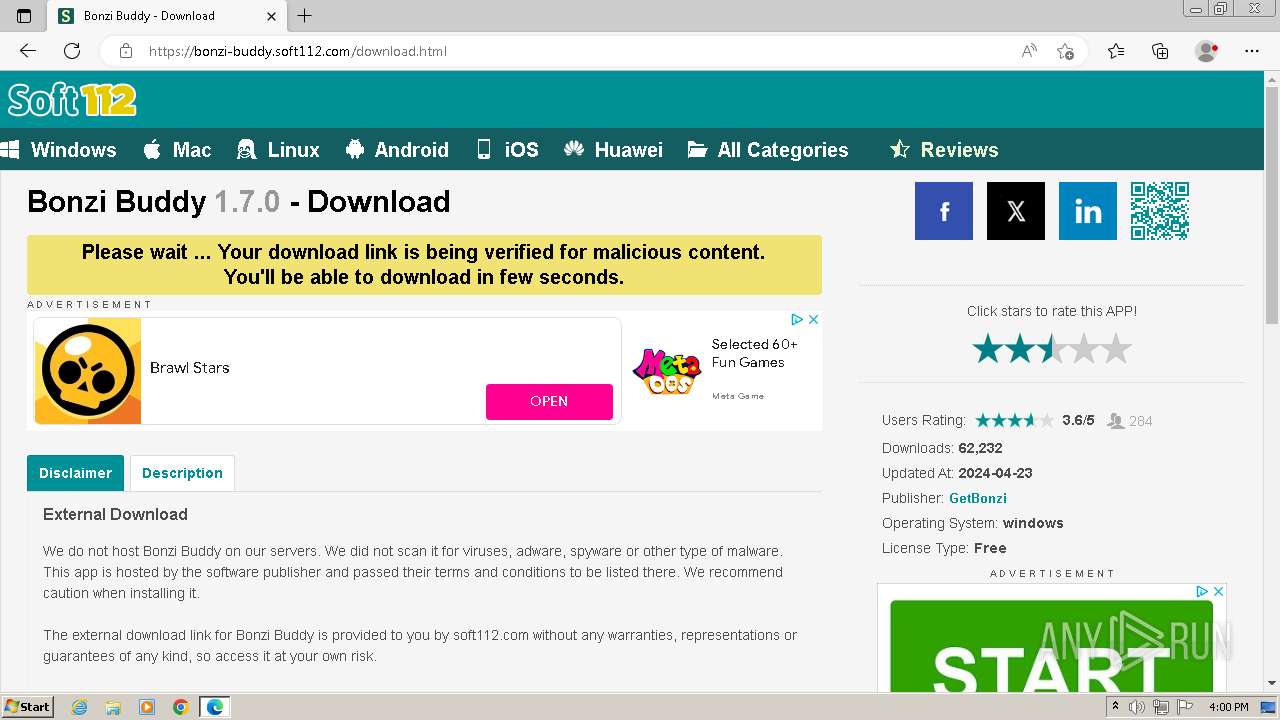Image resolution: width=1280 pixels, height=720 pixels.
Task: Open Selected 60+ Fun Games ad
Action: [755, 353]
